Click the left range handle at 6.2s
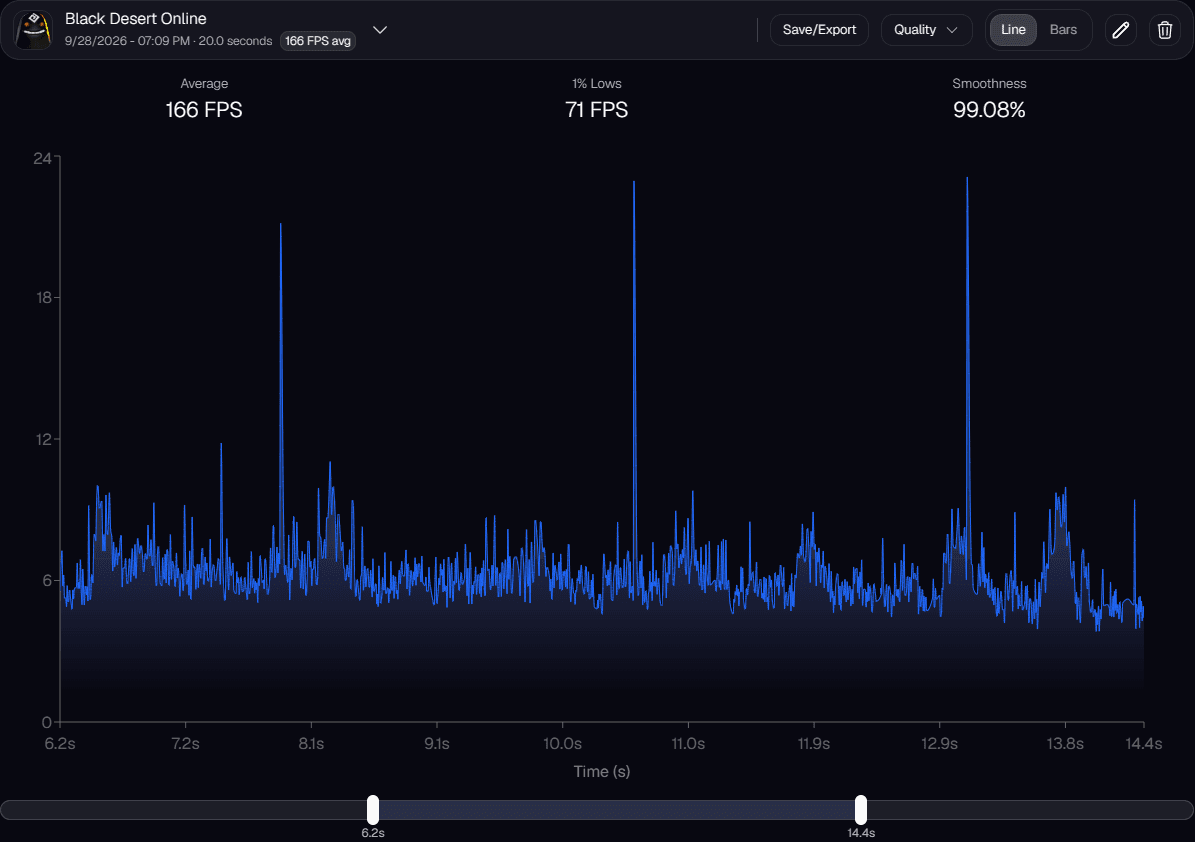Screen dimensions: 1195x842 tap(373, 810)
